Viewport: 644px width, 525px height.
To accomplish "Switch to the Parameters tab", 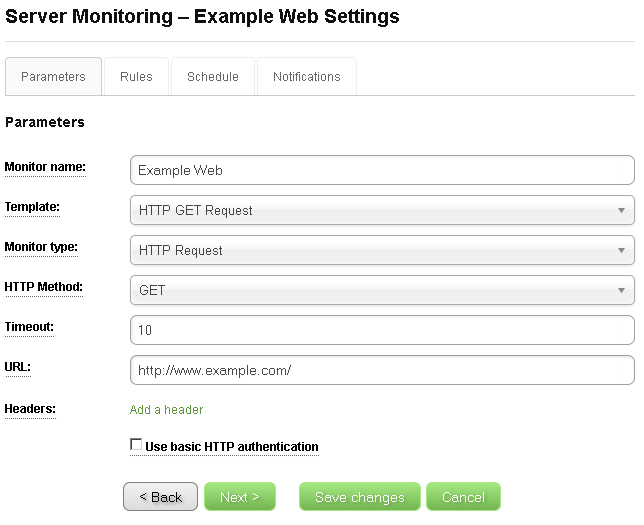I will coord(53,77).
